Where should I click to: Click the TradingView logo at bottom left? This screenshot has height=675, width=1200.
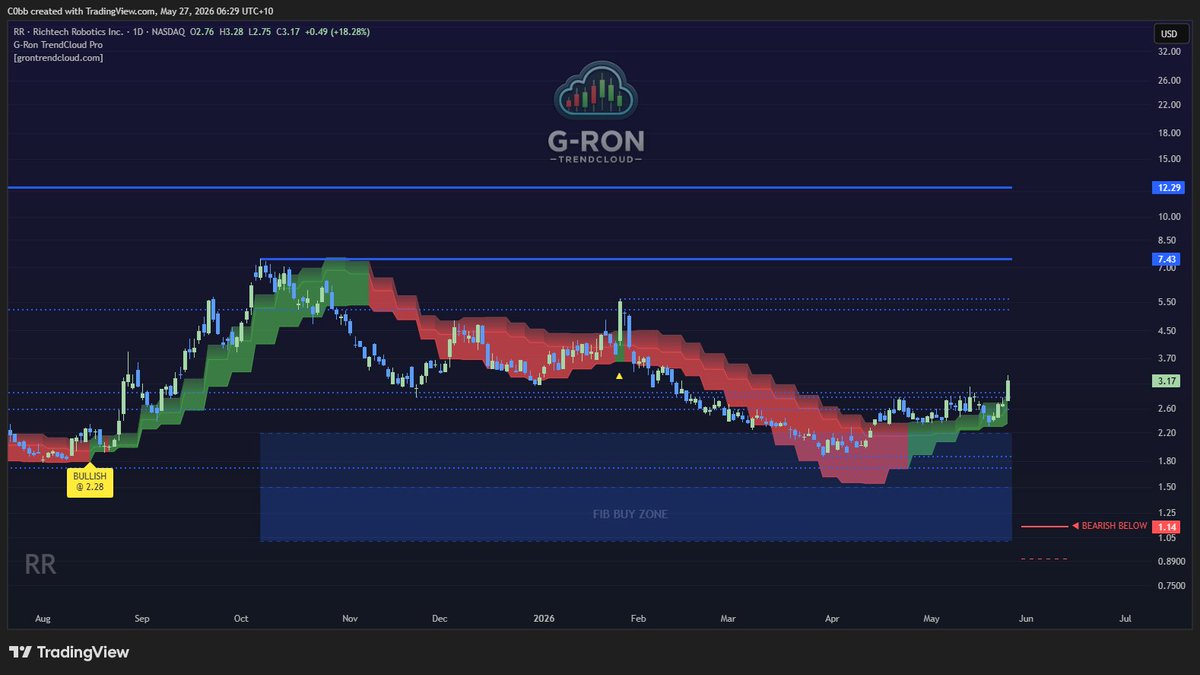[69, 652]
